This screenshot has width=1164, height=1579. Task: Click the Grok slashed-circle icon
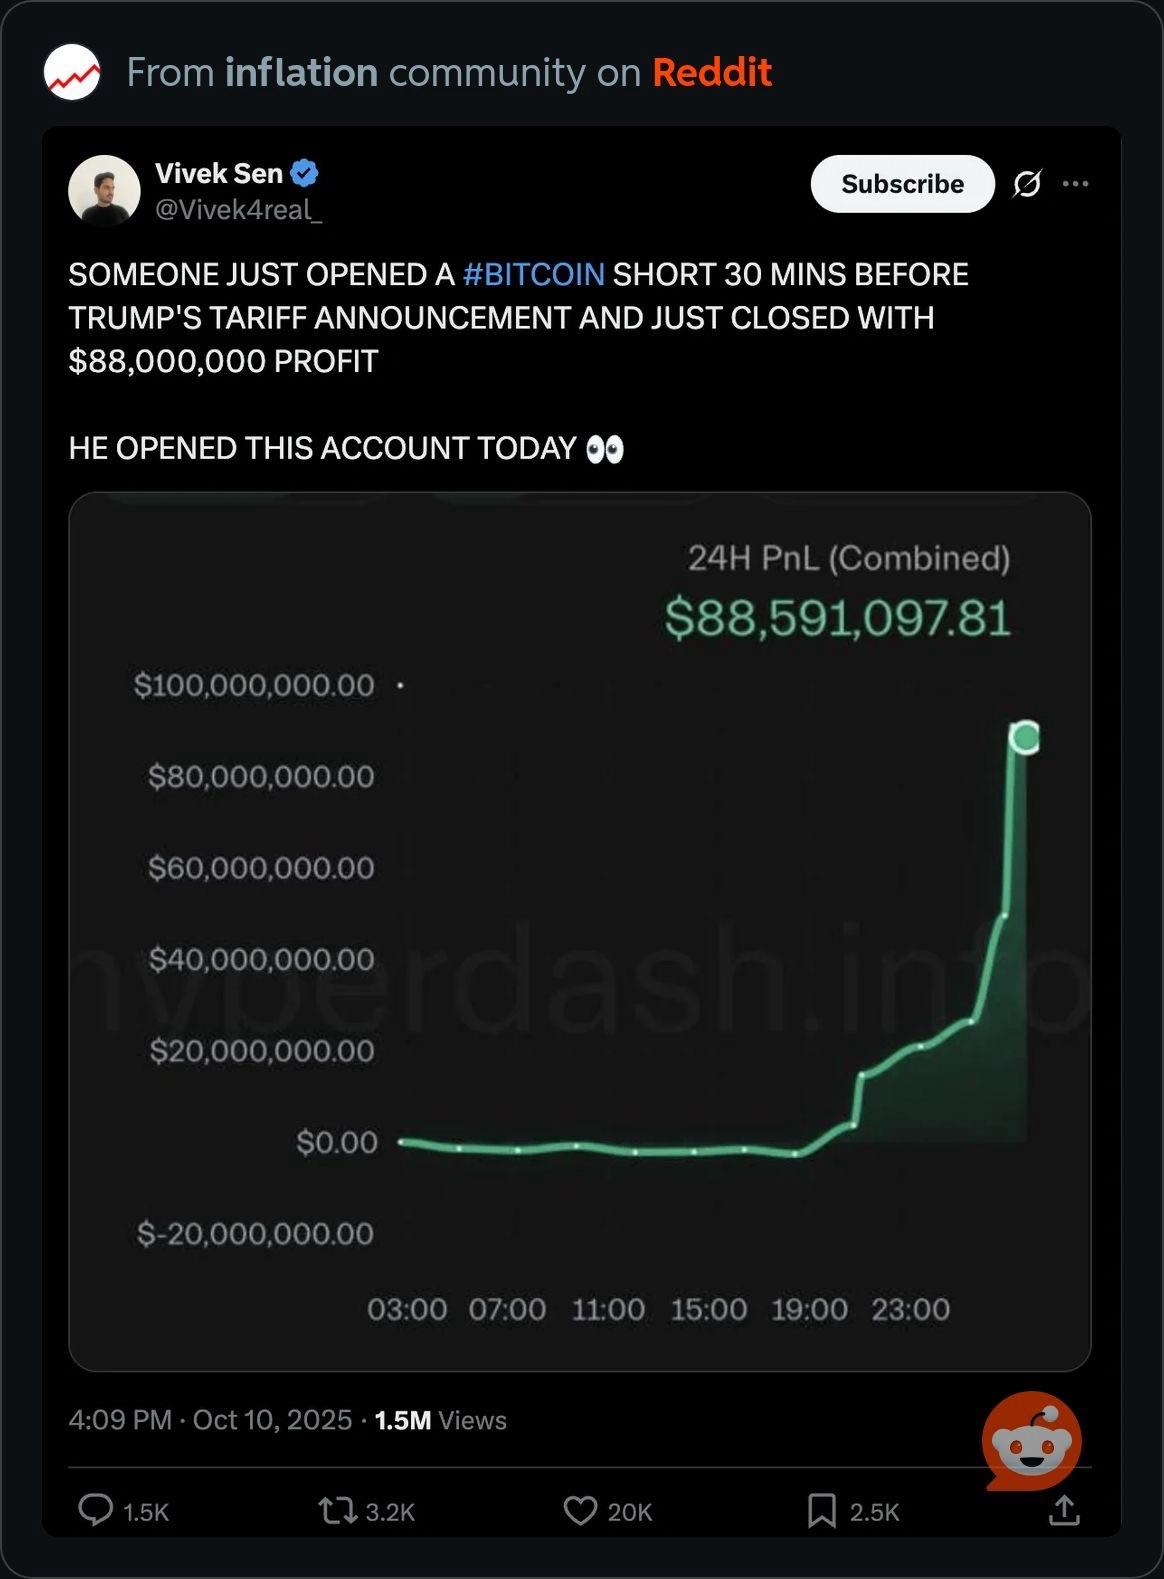tap(1027, 184)
